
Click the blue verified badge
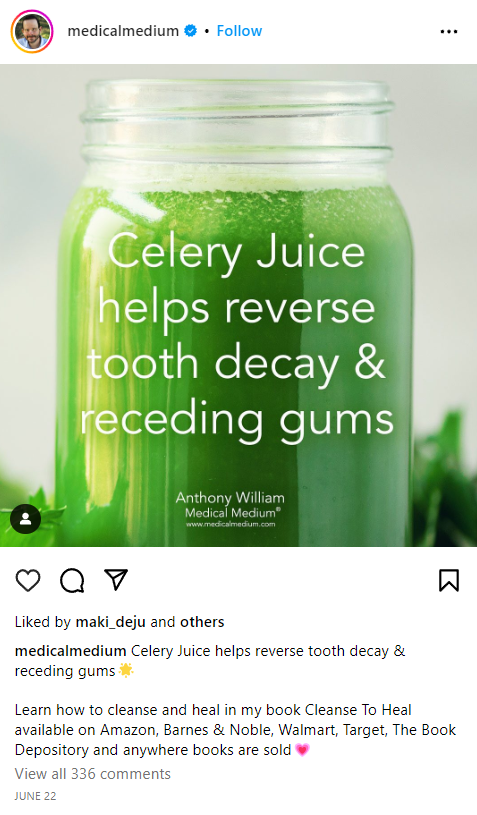tap(191, 31)
